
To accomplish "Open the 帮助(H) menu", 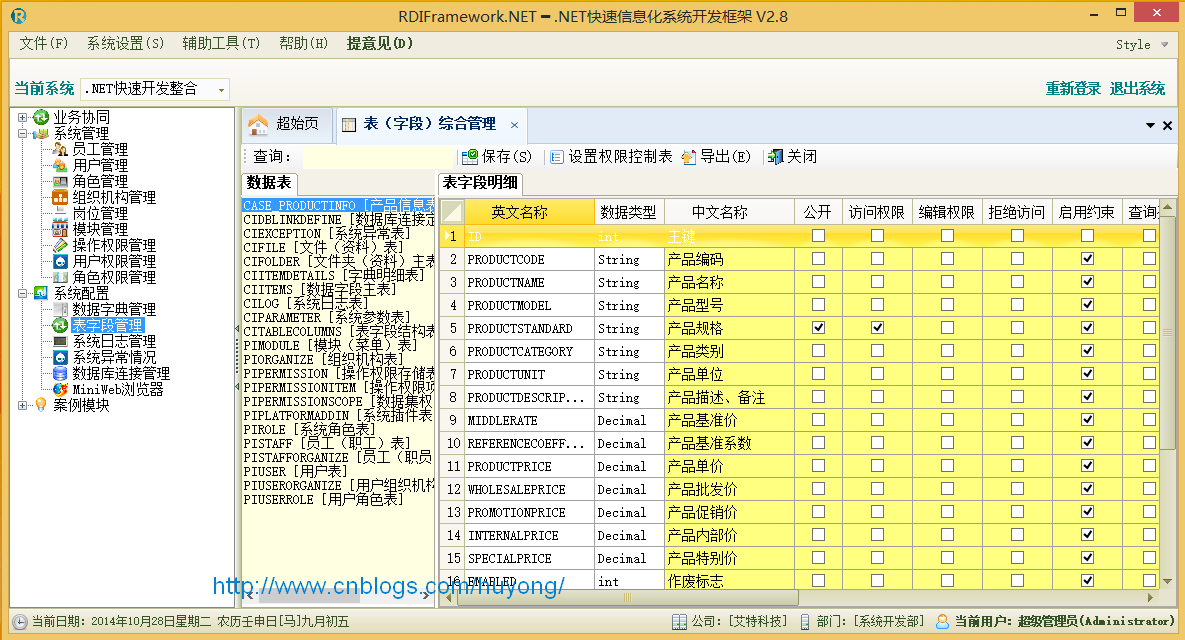I will 304,43.
